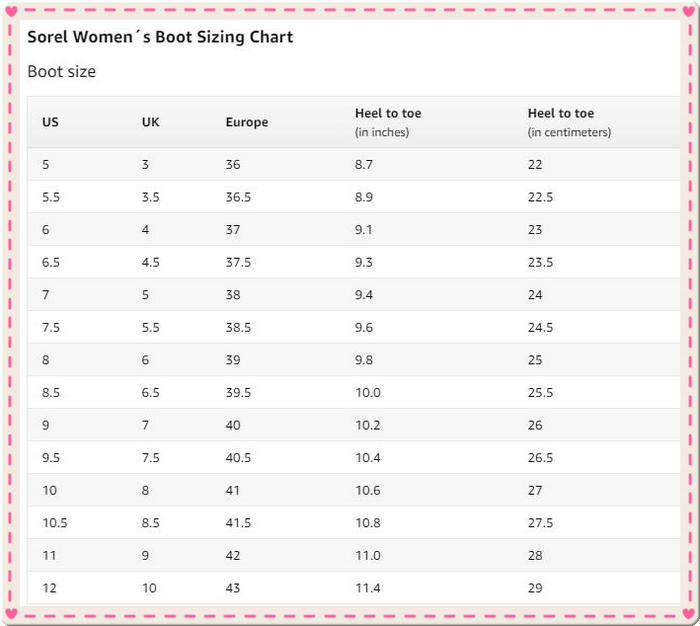
Task: Click the US size 12 cell
Action: [49, 588]
